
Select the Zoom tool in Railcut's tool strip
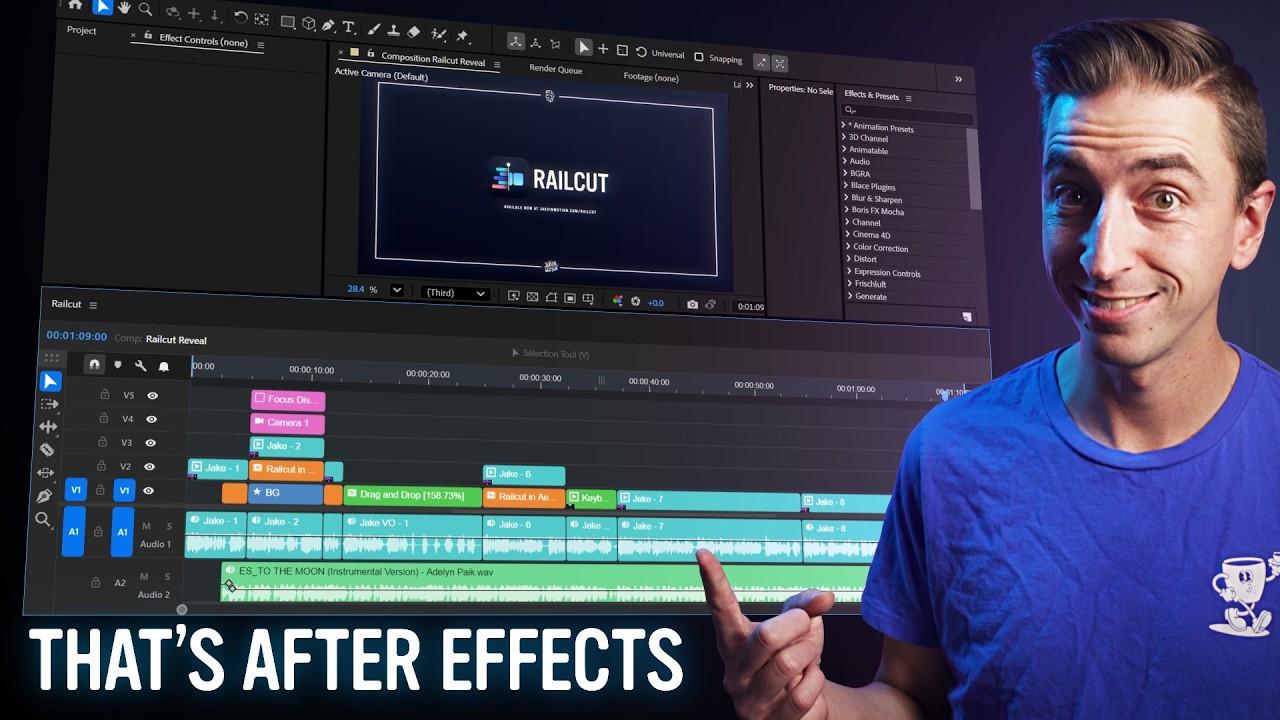(x=45, y=518)
